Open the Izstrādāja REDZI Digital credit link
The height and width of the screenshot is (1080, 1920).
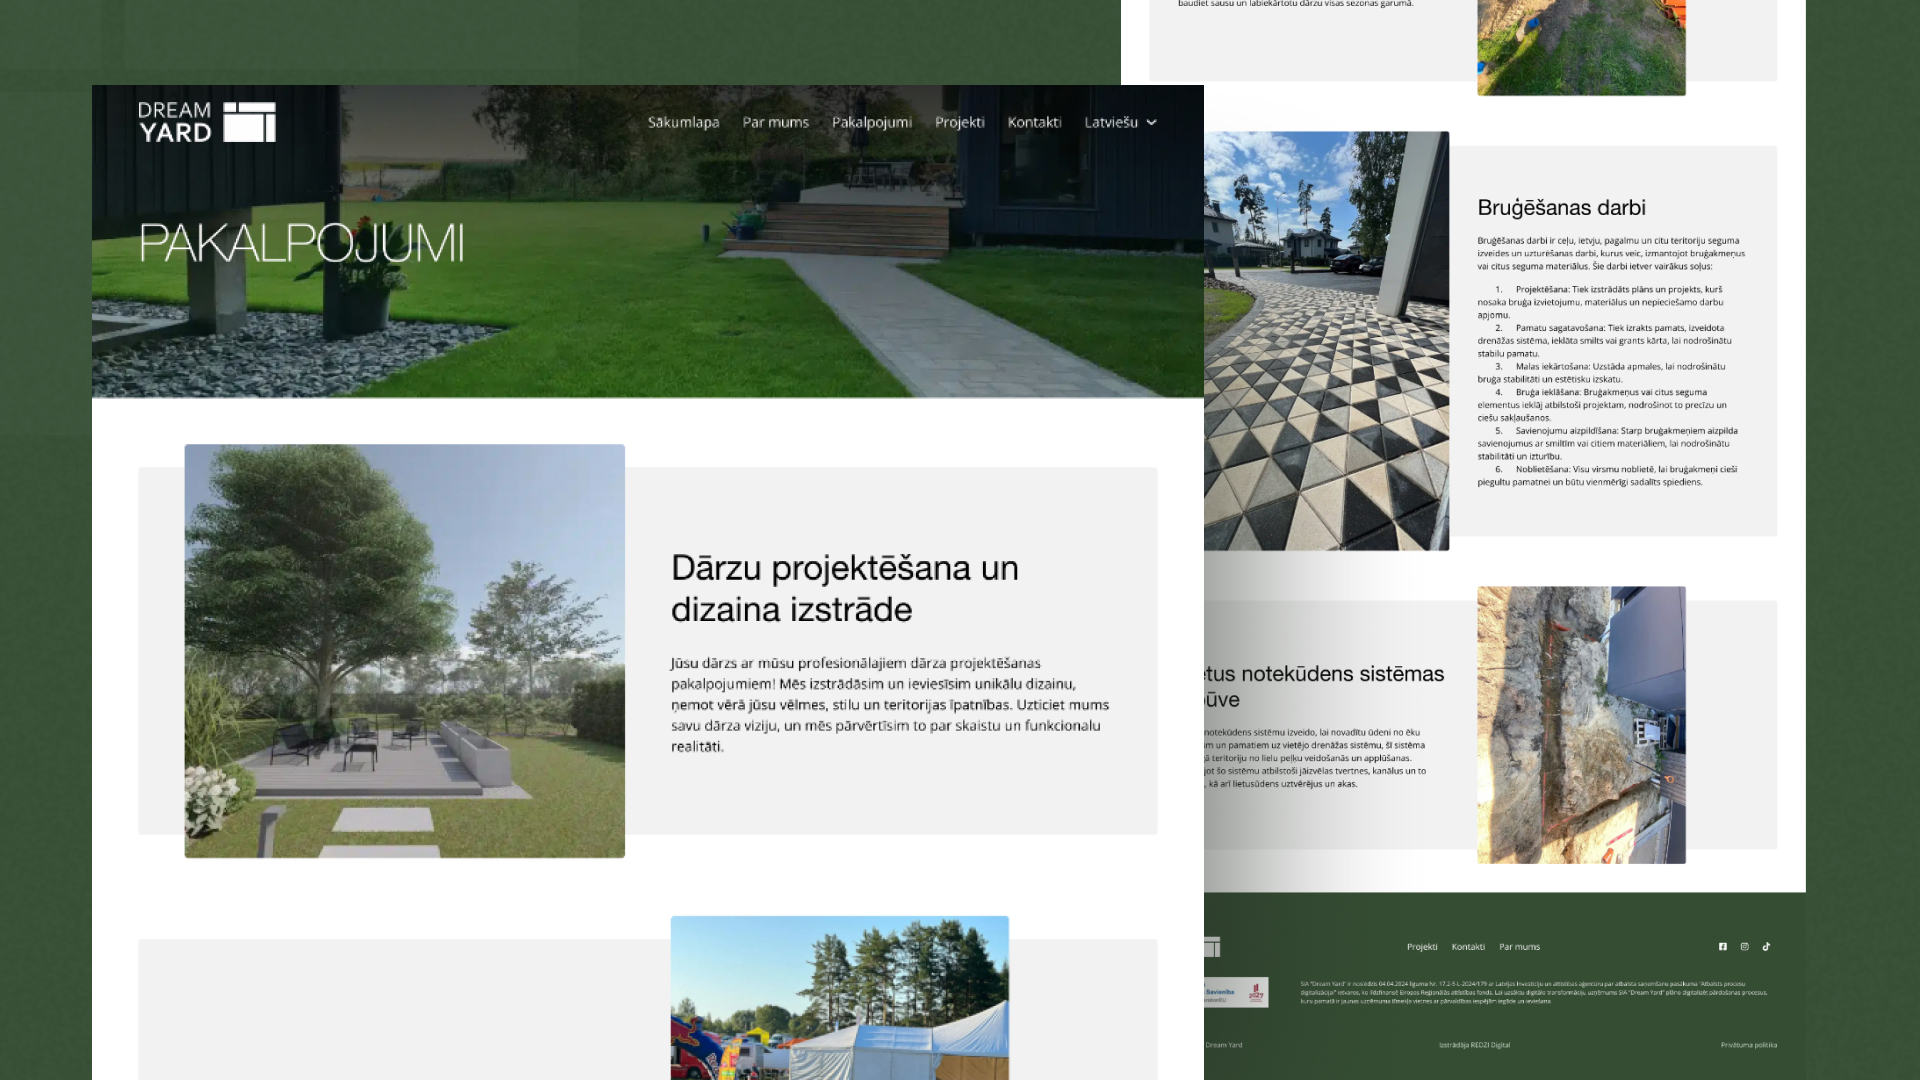pyautogui.click(x=1475, y=1045)
